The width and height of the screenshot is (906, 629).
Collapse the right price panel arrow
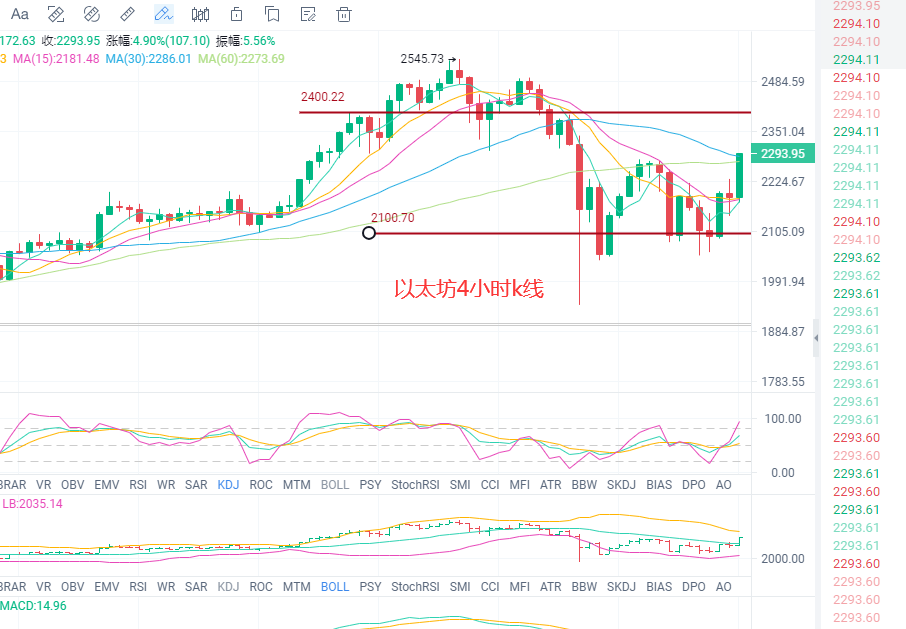[x=815, y=338]
